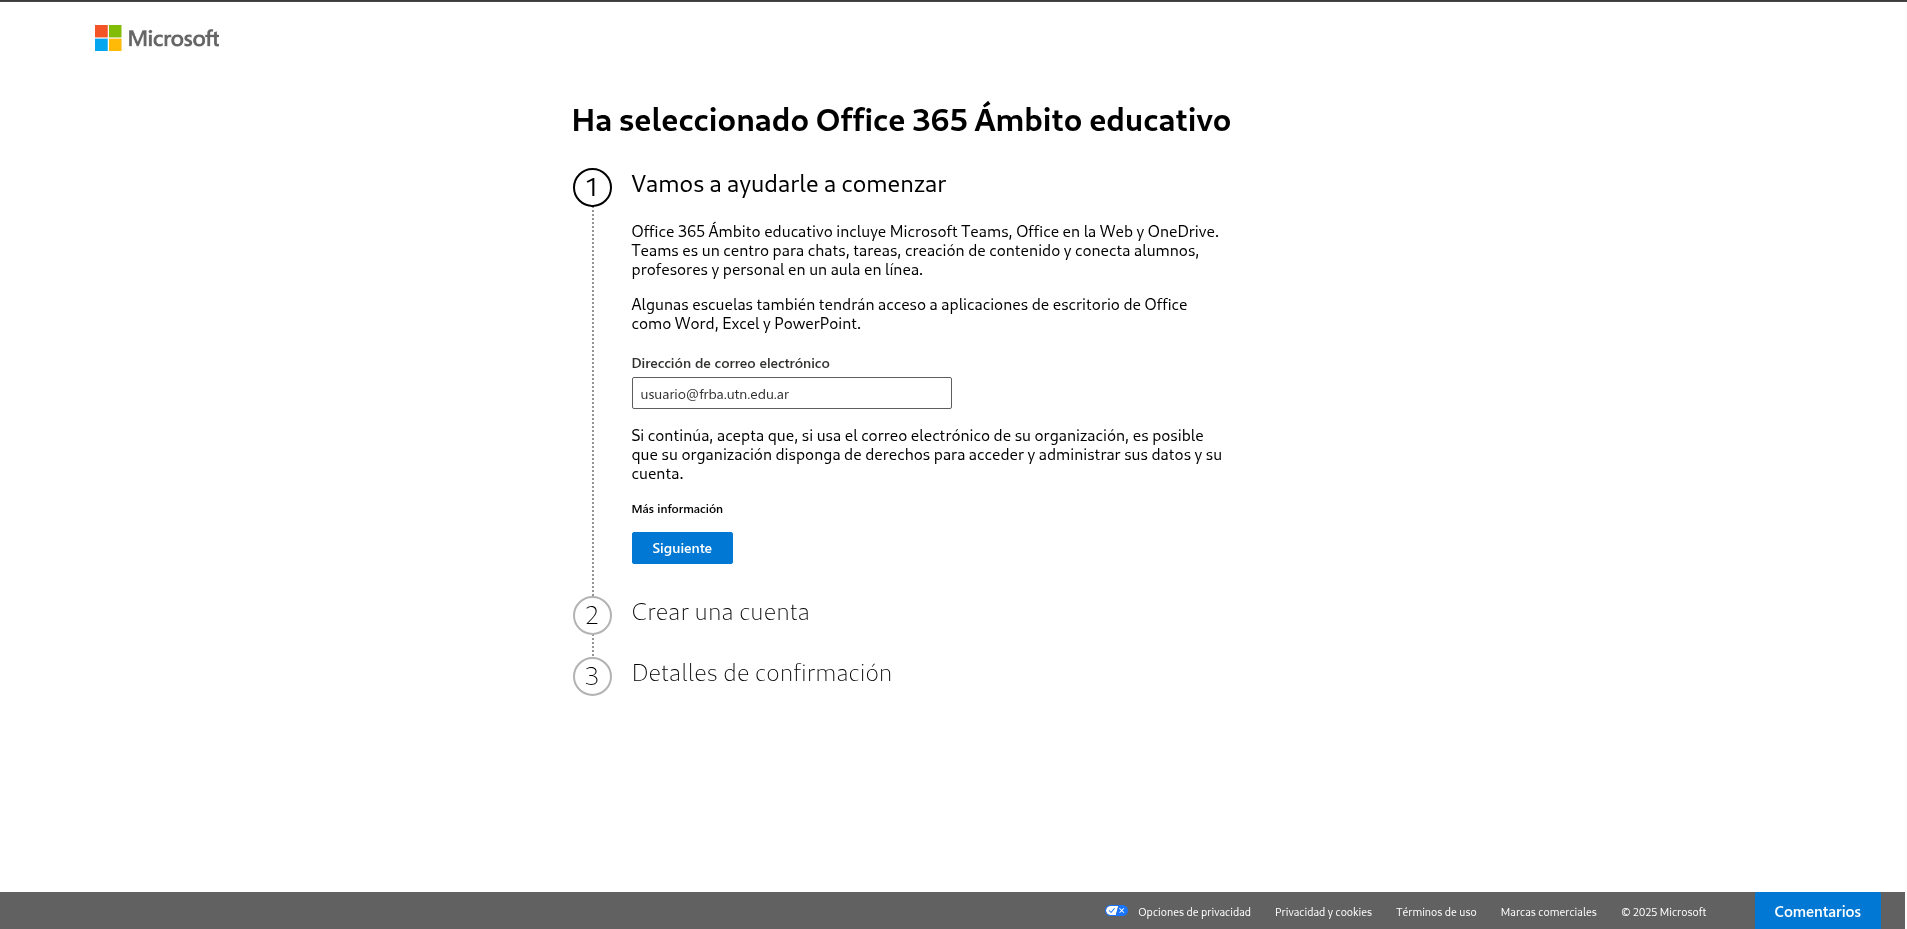This screenshot has height=929, width=1907.
Task: Select the Vamos a ayudarle a comenzar heading
Action: [788, 184]
